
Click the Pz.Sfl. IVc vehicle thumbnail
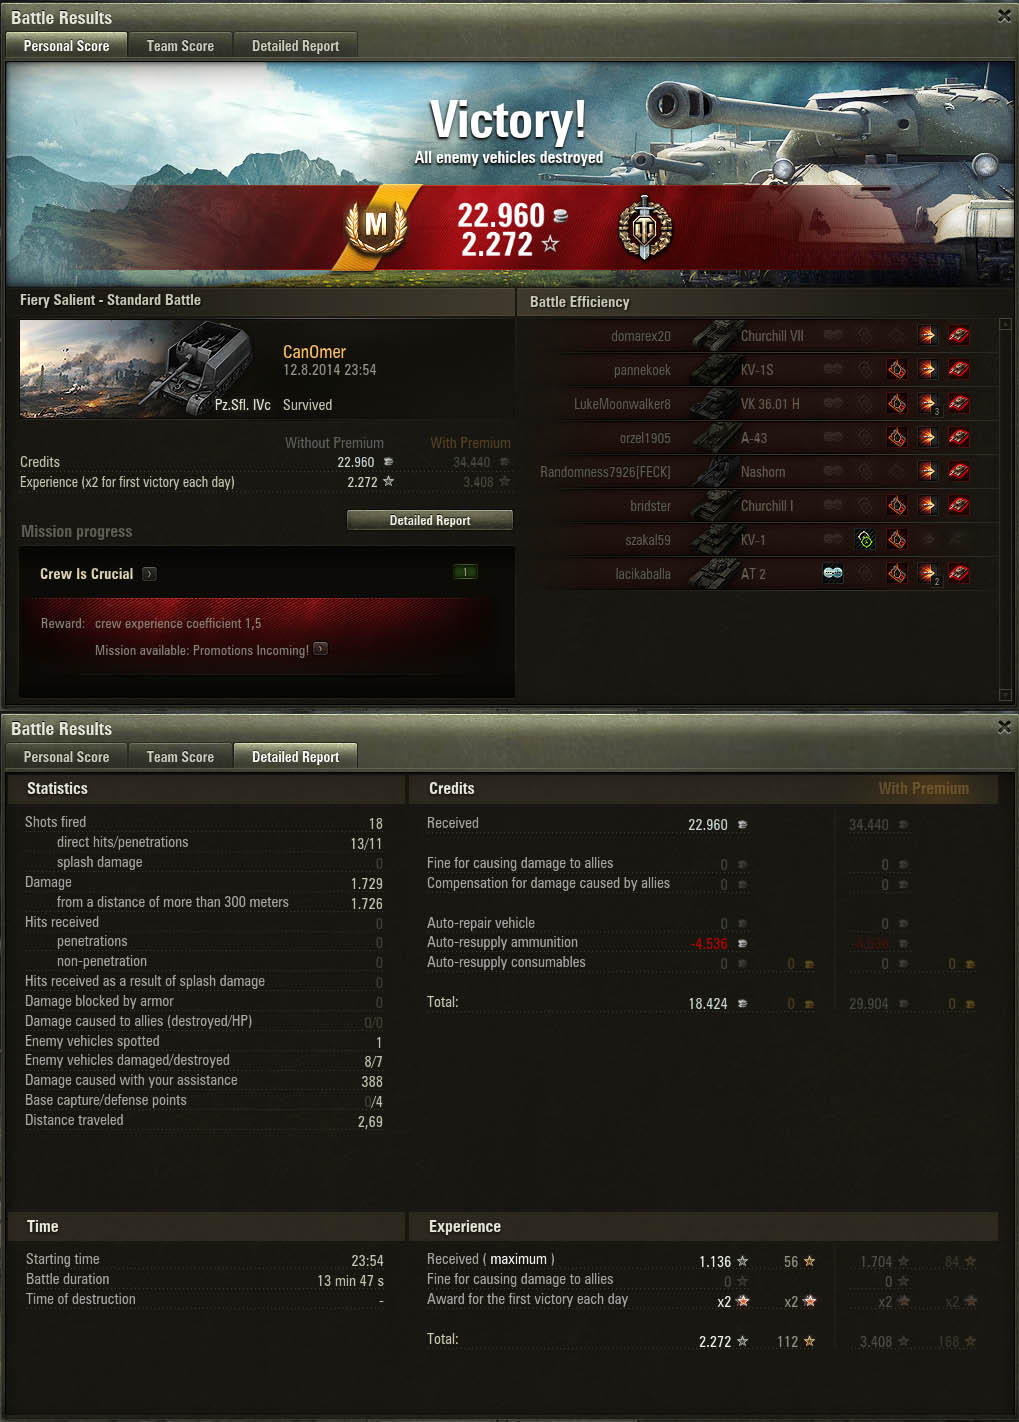135,369
